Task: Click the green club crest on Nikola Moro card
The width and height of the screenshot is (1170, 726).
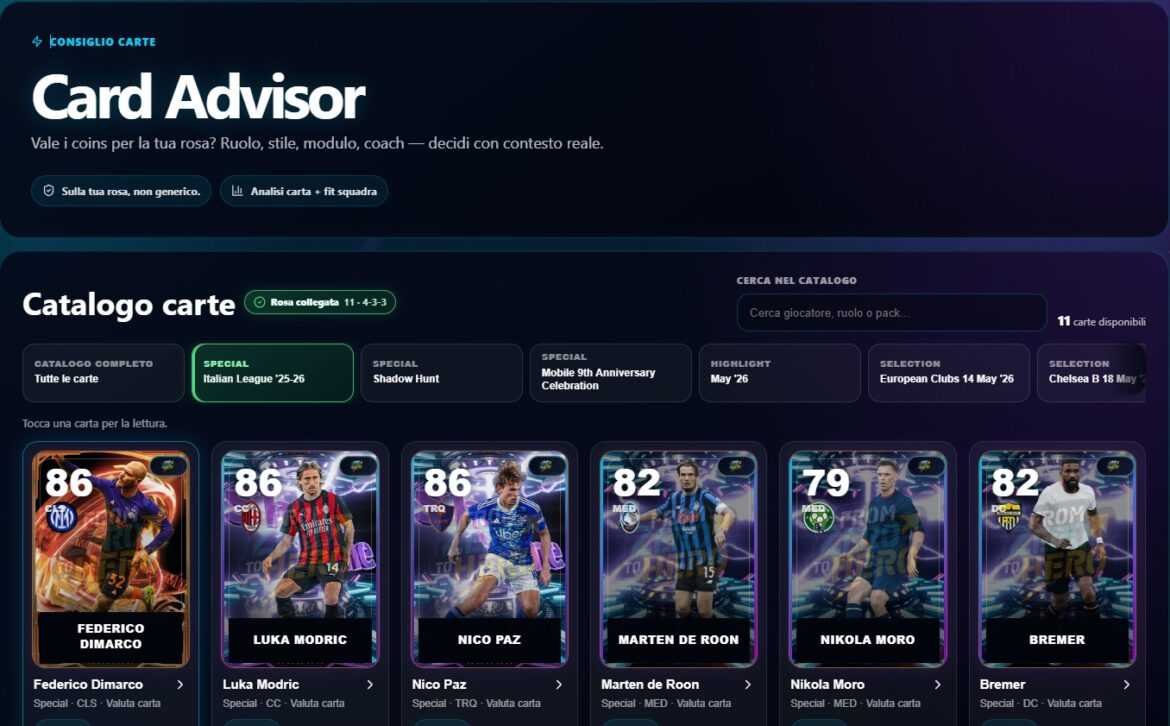Action: [818, 518]
